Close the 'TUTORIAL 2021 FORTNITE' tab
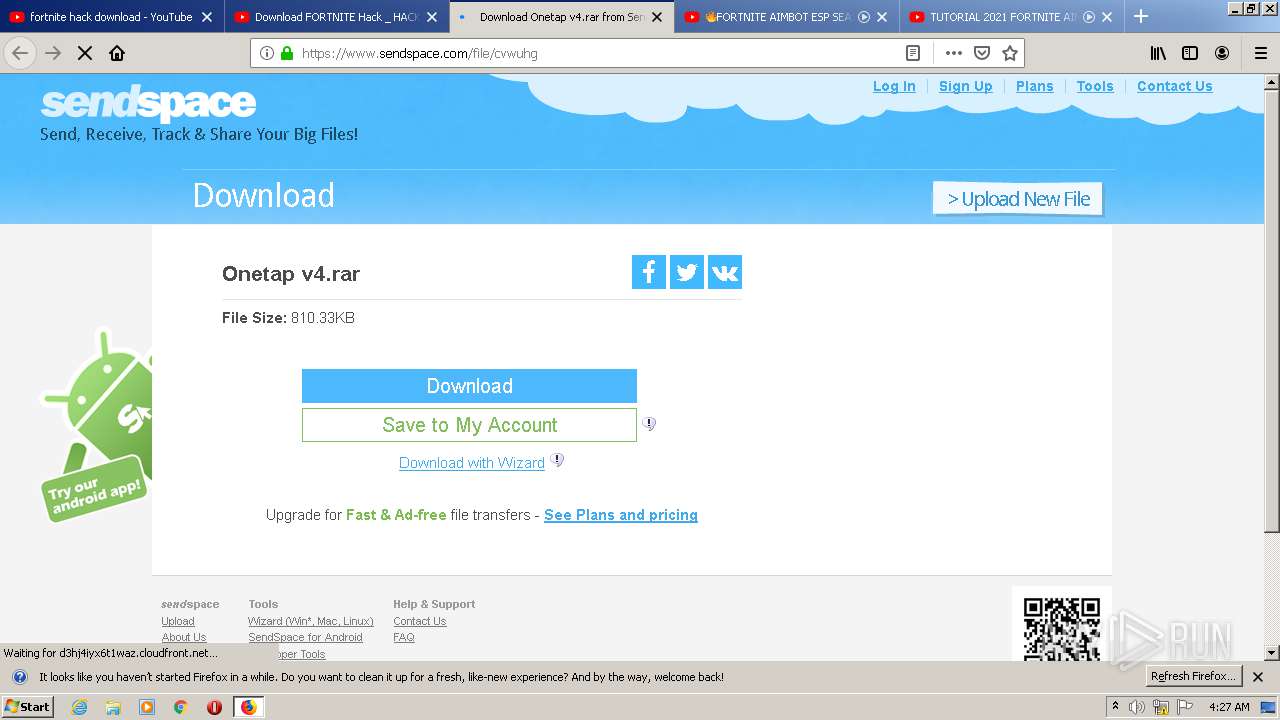 [x=1107, y=17]
